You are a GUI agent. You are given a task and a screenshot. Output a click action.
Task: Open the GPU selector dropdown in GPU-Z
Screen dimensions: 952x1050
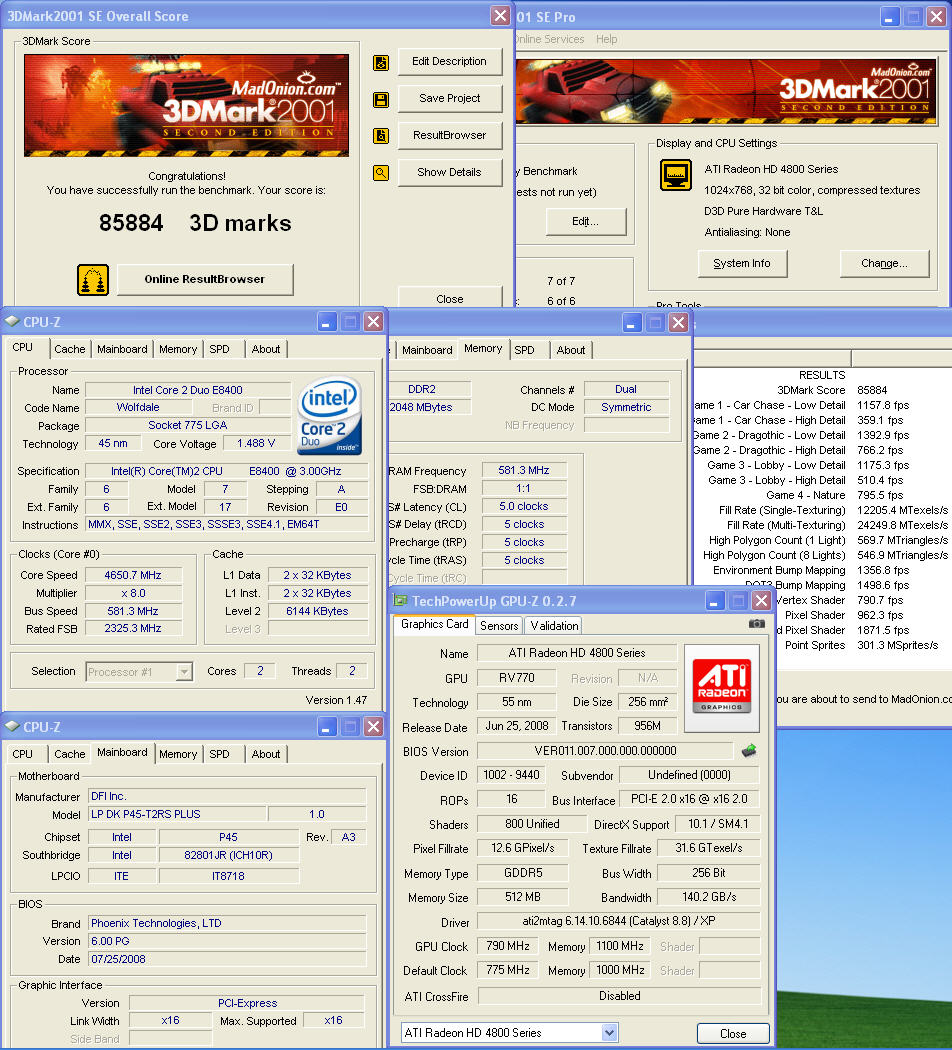[x=609, y=1033]
